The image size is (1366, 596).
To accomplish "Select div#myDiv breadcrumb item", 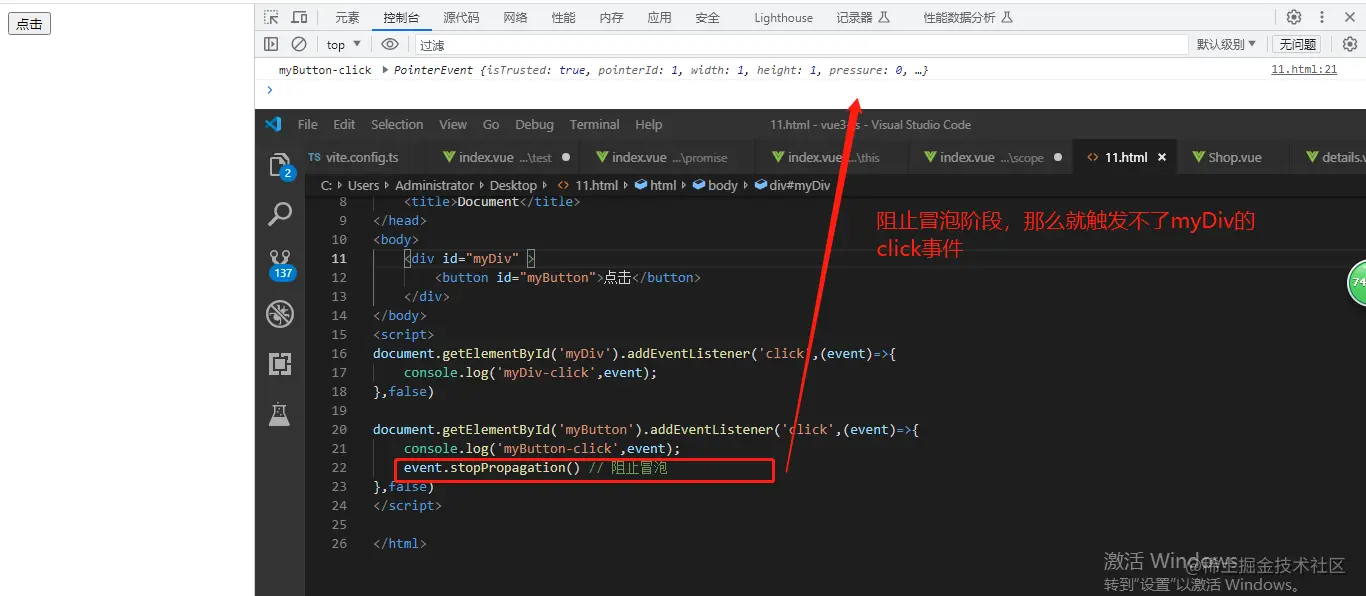I will 792,185.
